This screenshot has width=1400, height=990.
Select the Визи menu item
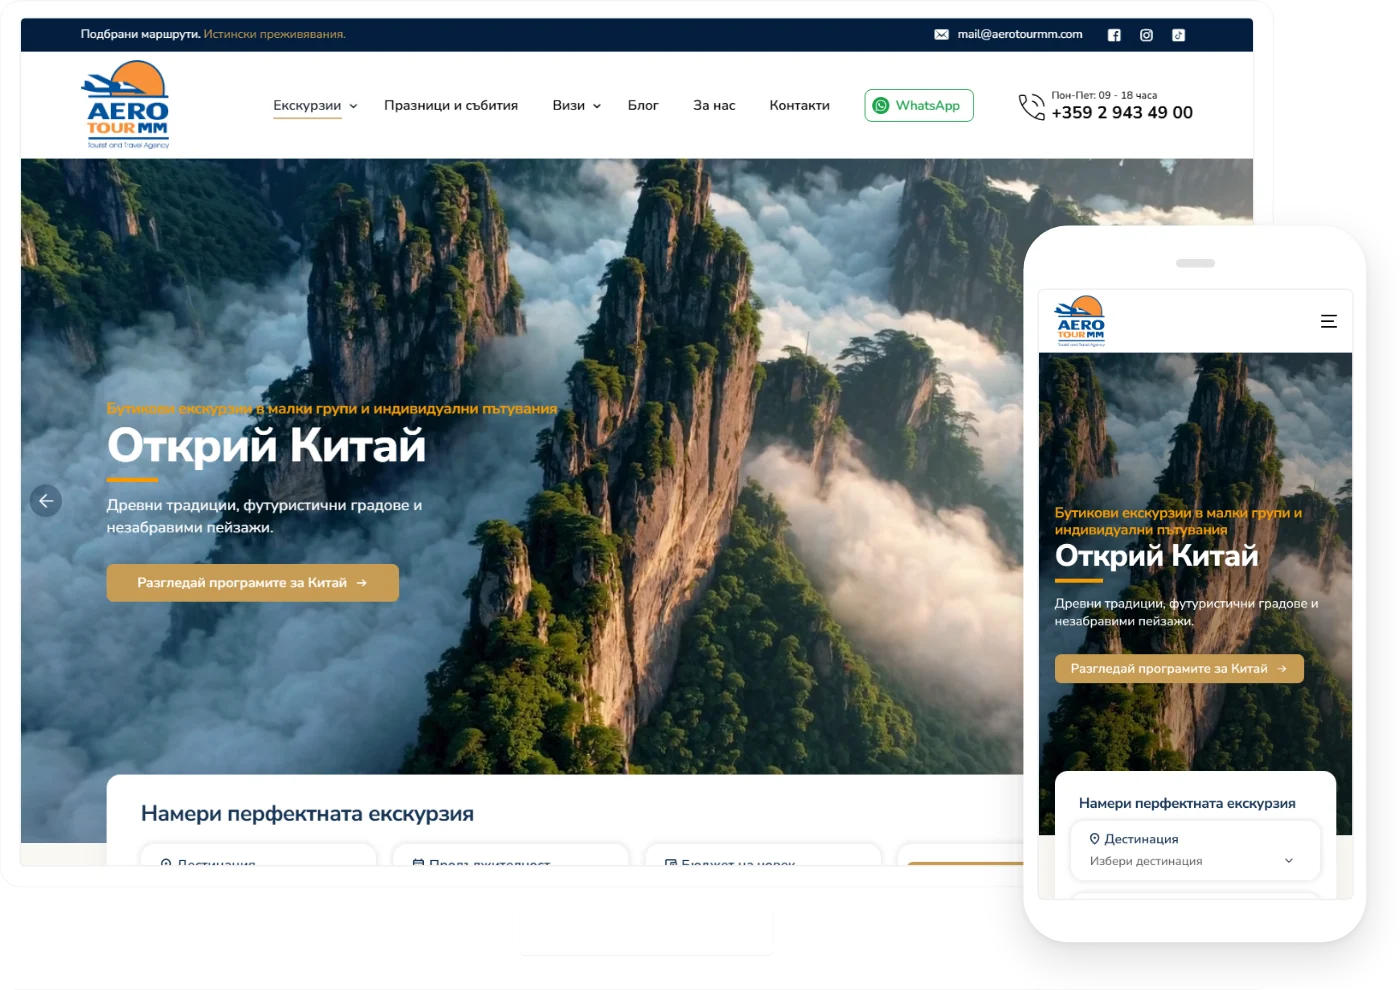click(568, 105)
